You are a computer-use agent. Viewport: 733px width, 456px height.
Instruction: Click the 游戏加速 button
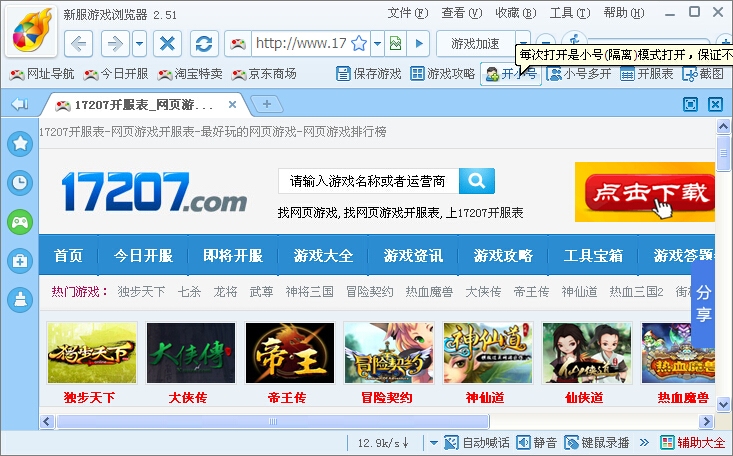475,44
